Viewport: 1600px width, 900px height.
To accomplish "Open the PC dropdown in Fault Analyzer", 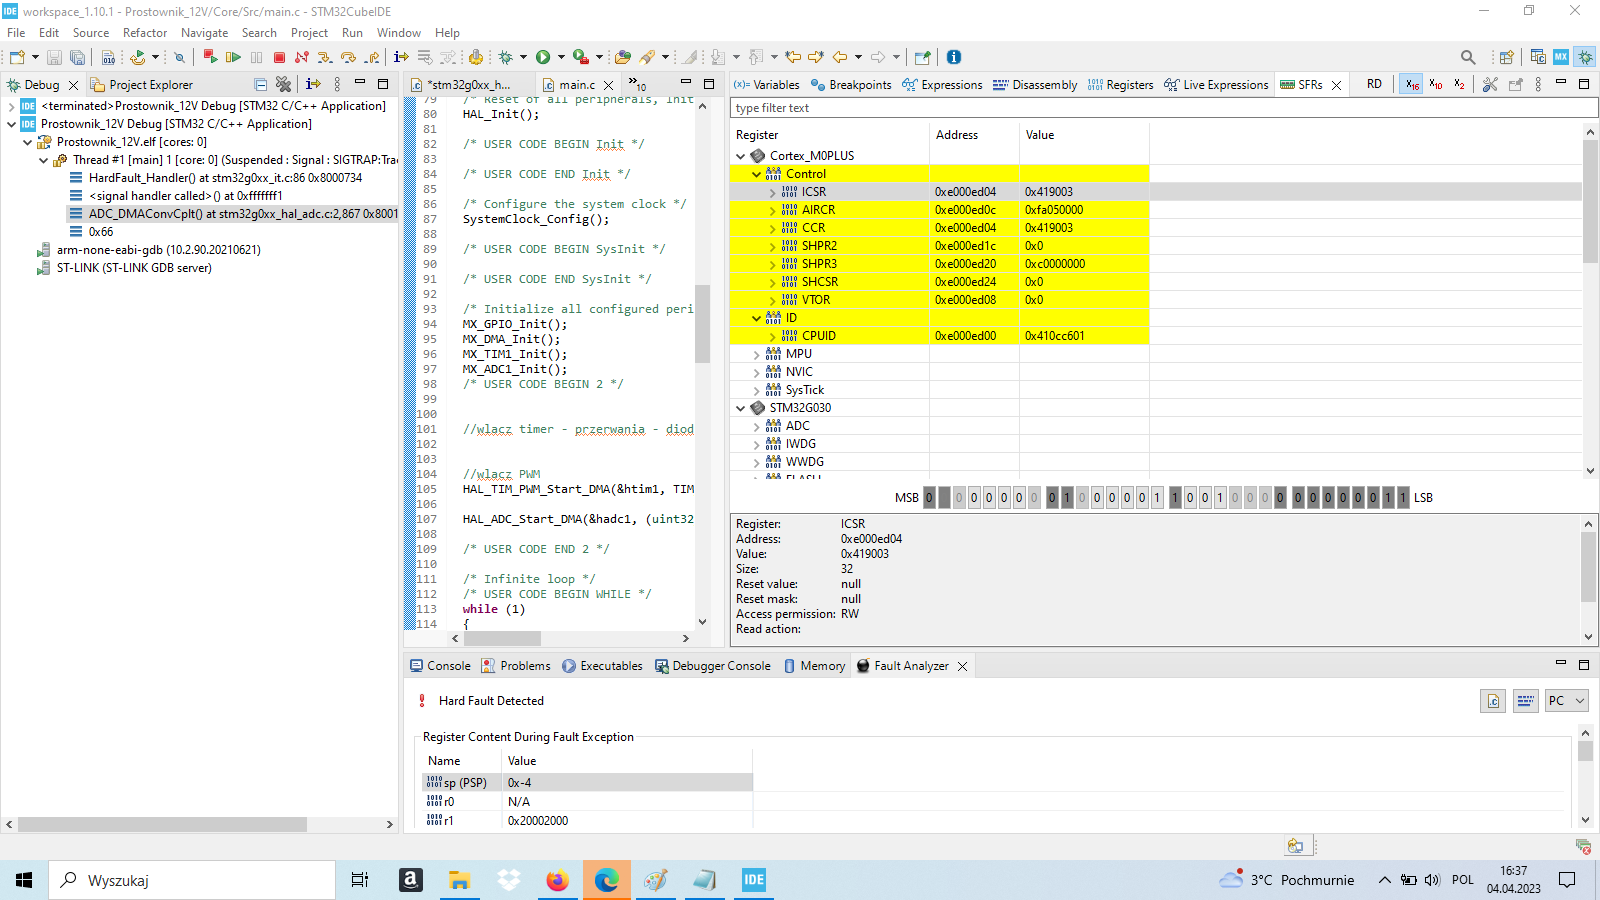I will point(1567,701).
